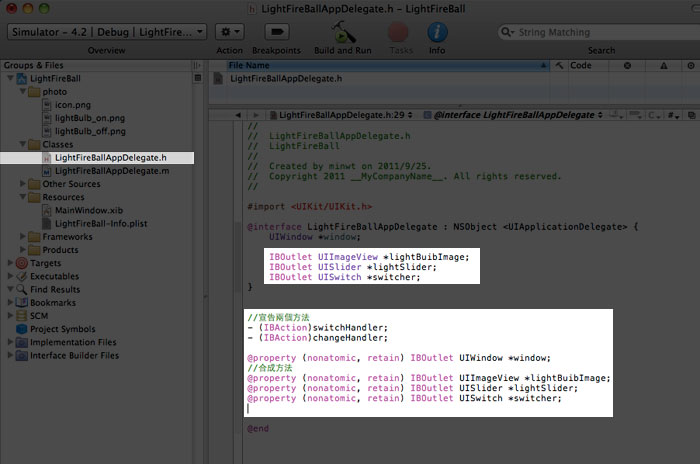Collapse the LightFireBall project

[x=10, y=78]
